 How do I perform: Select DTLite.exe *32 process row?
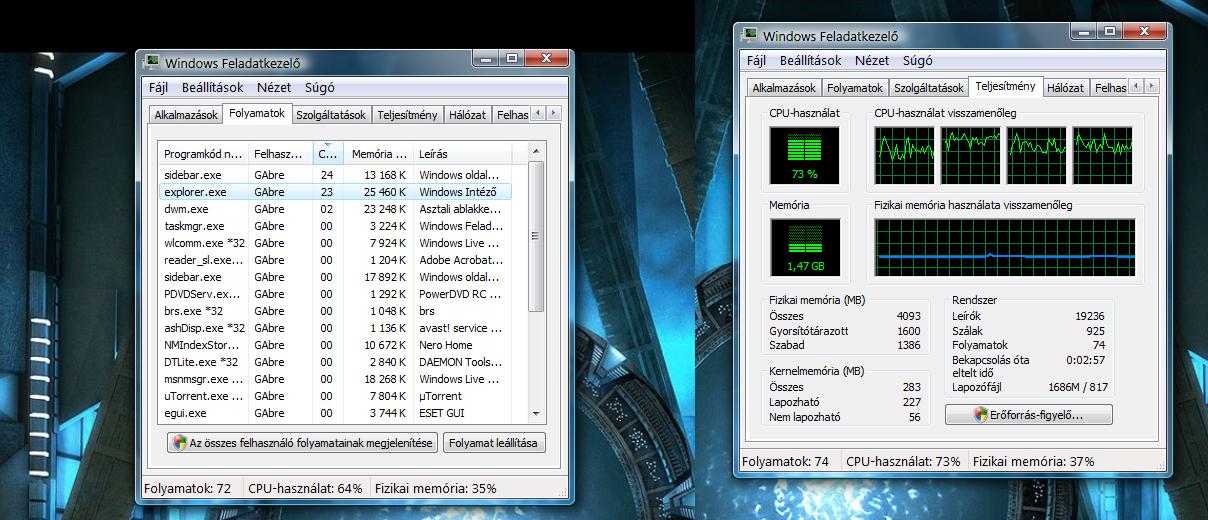point(335,362)
